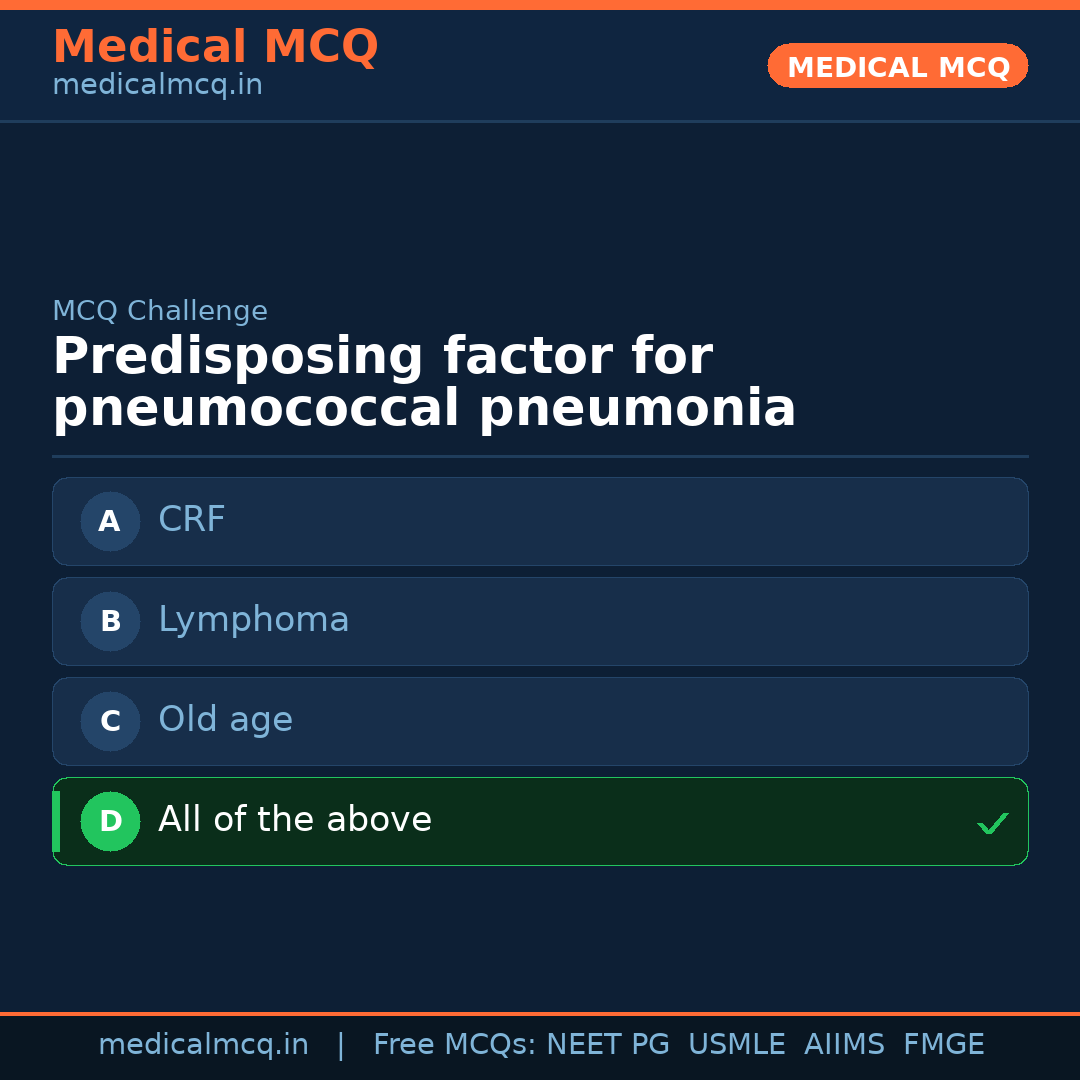
Task: Click the letter A option circle
Action: [x=110, y=521]
